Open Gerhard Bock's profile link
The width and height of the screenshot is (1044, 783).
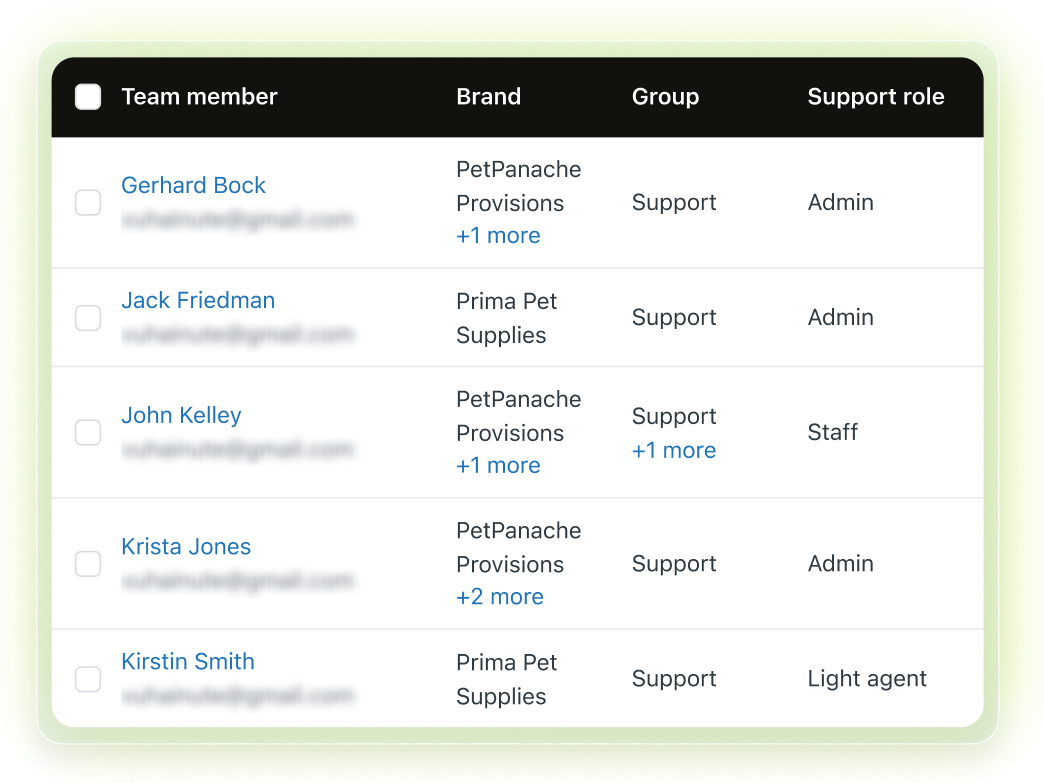[x=193, y=185]
